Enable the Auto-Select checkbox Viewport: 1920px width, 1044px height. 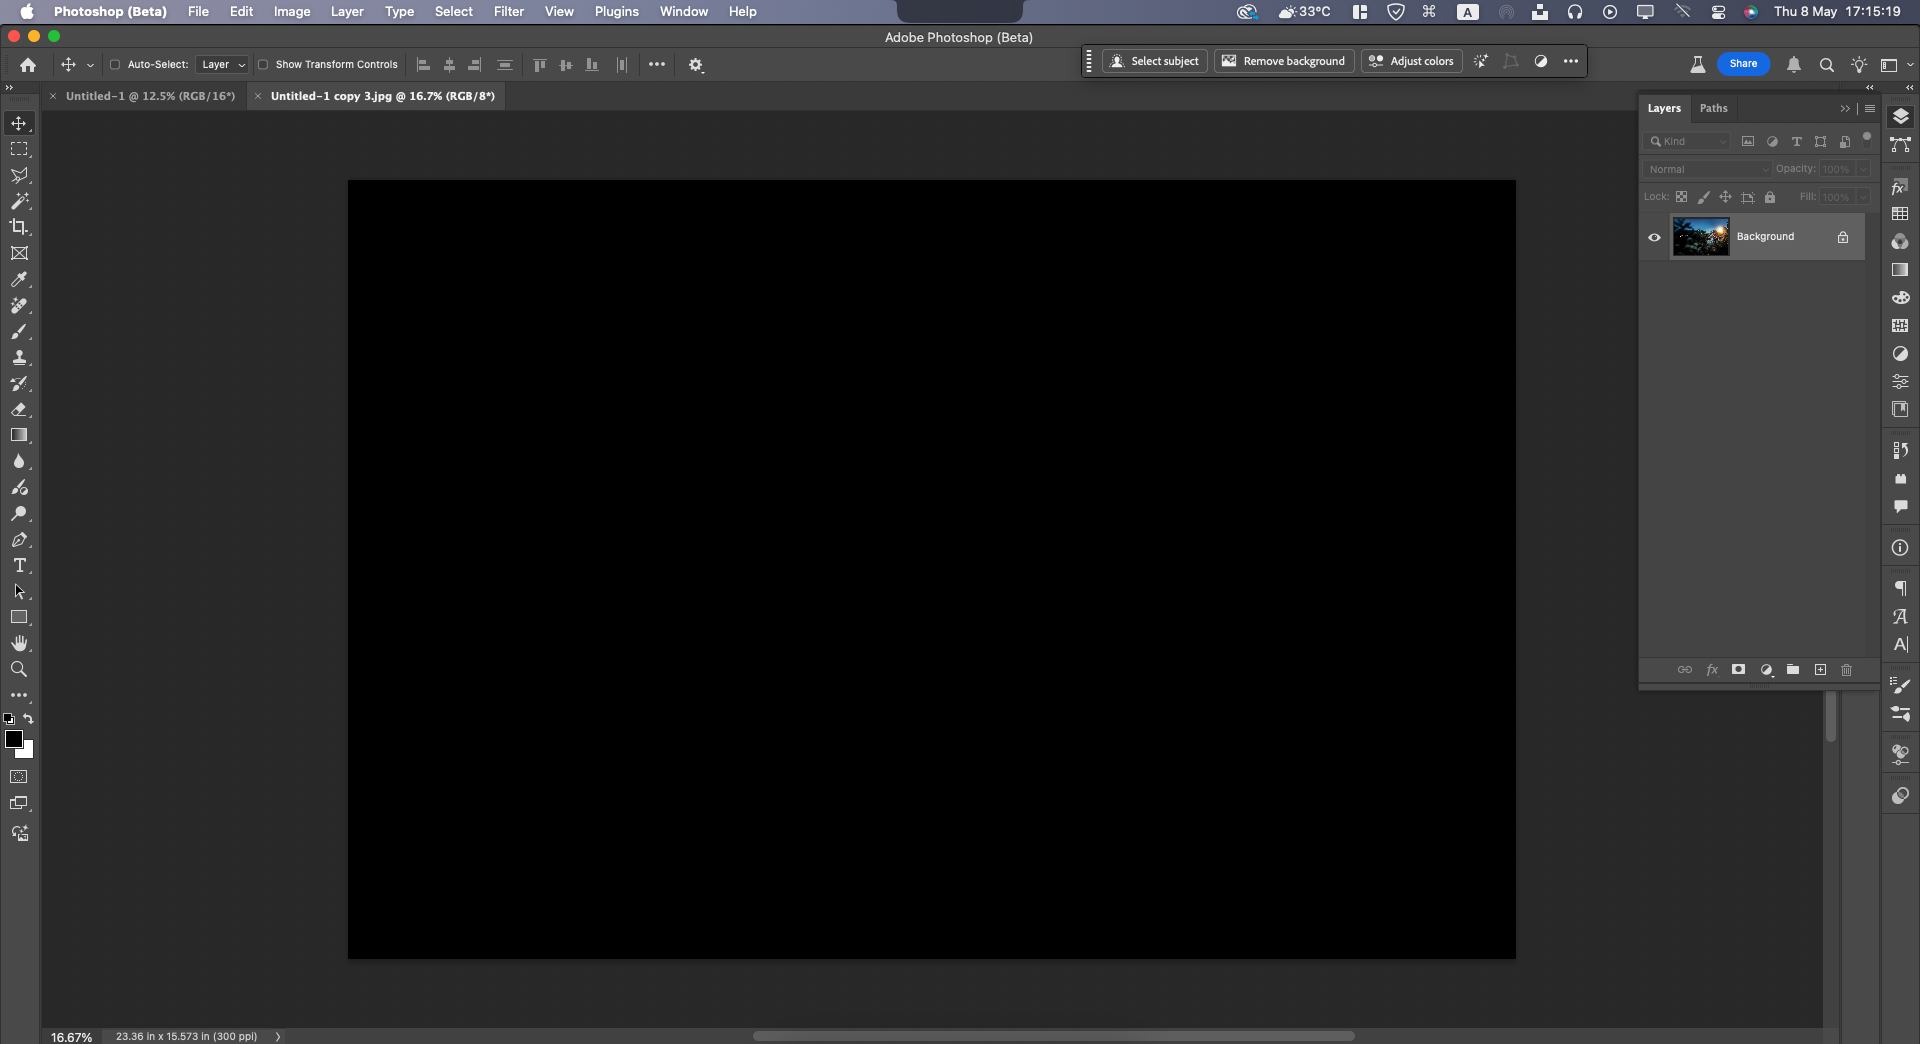pyautogui.click(x=115, y=65)
